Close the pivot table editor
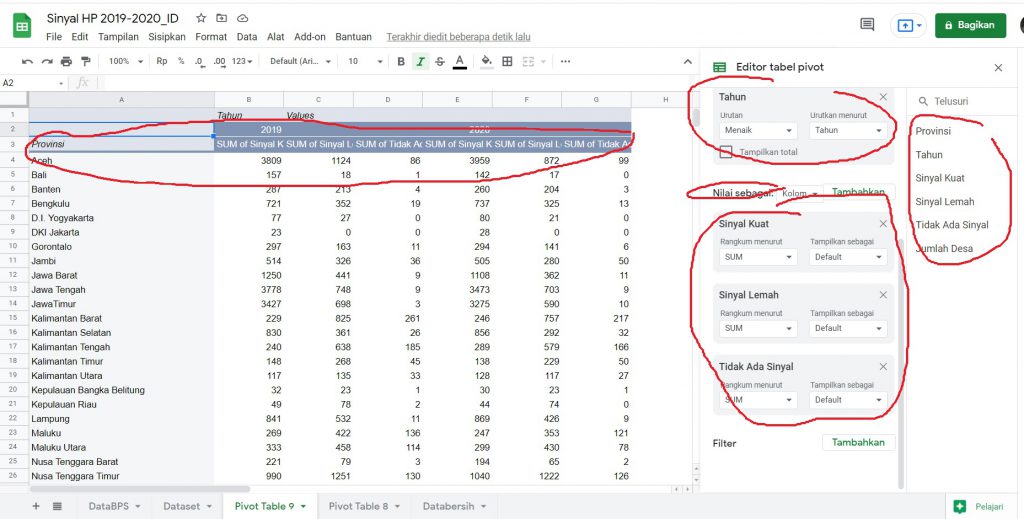Image resolution: width=1024 pixels, height=519 pixels. click(998, 67)
